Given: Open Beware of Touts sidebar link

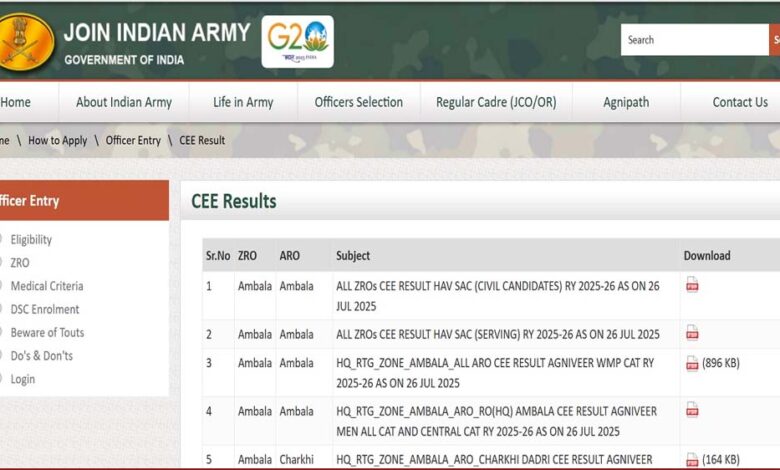Looking at the screenshot, I should [x=47, y=333].
